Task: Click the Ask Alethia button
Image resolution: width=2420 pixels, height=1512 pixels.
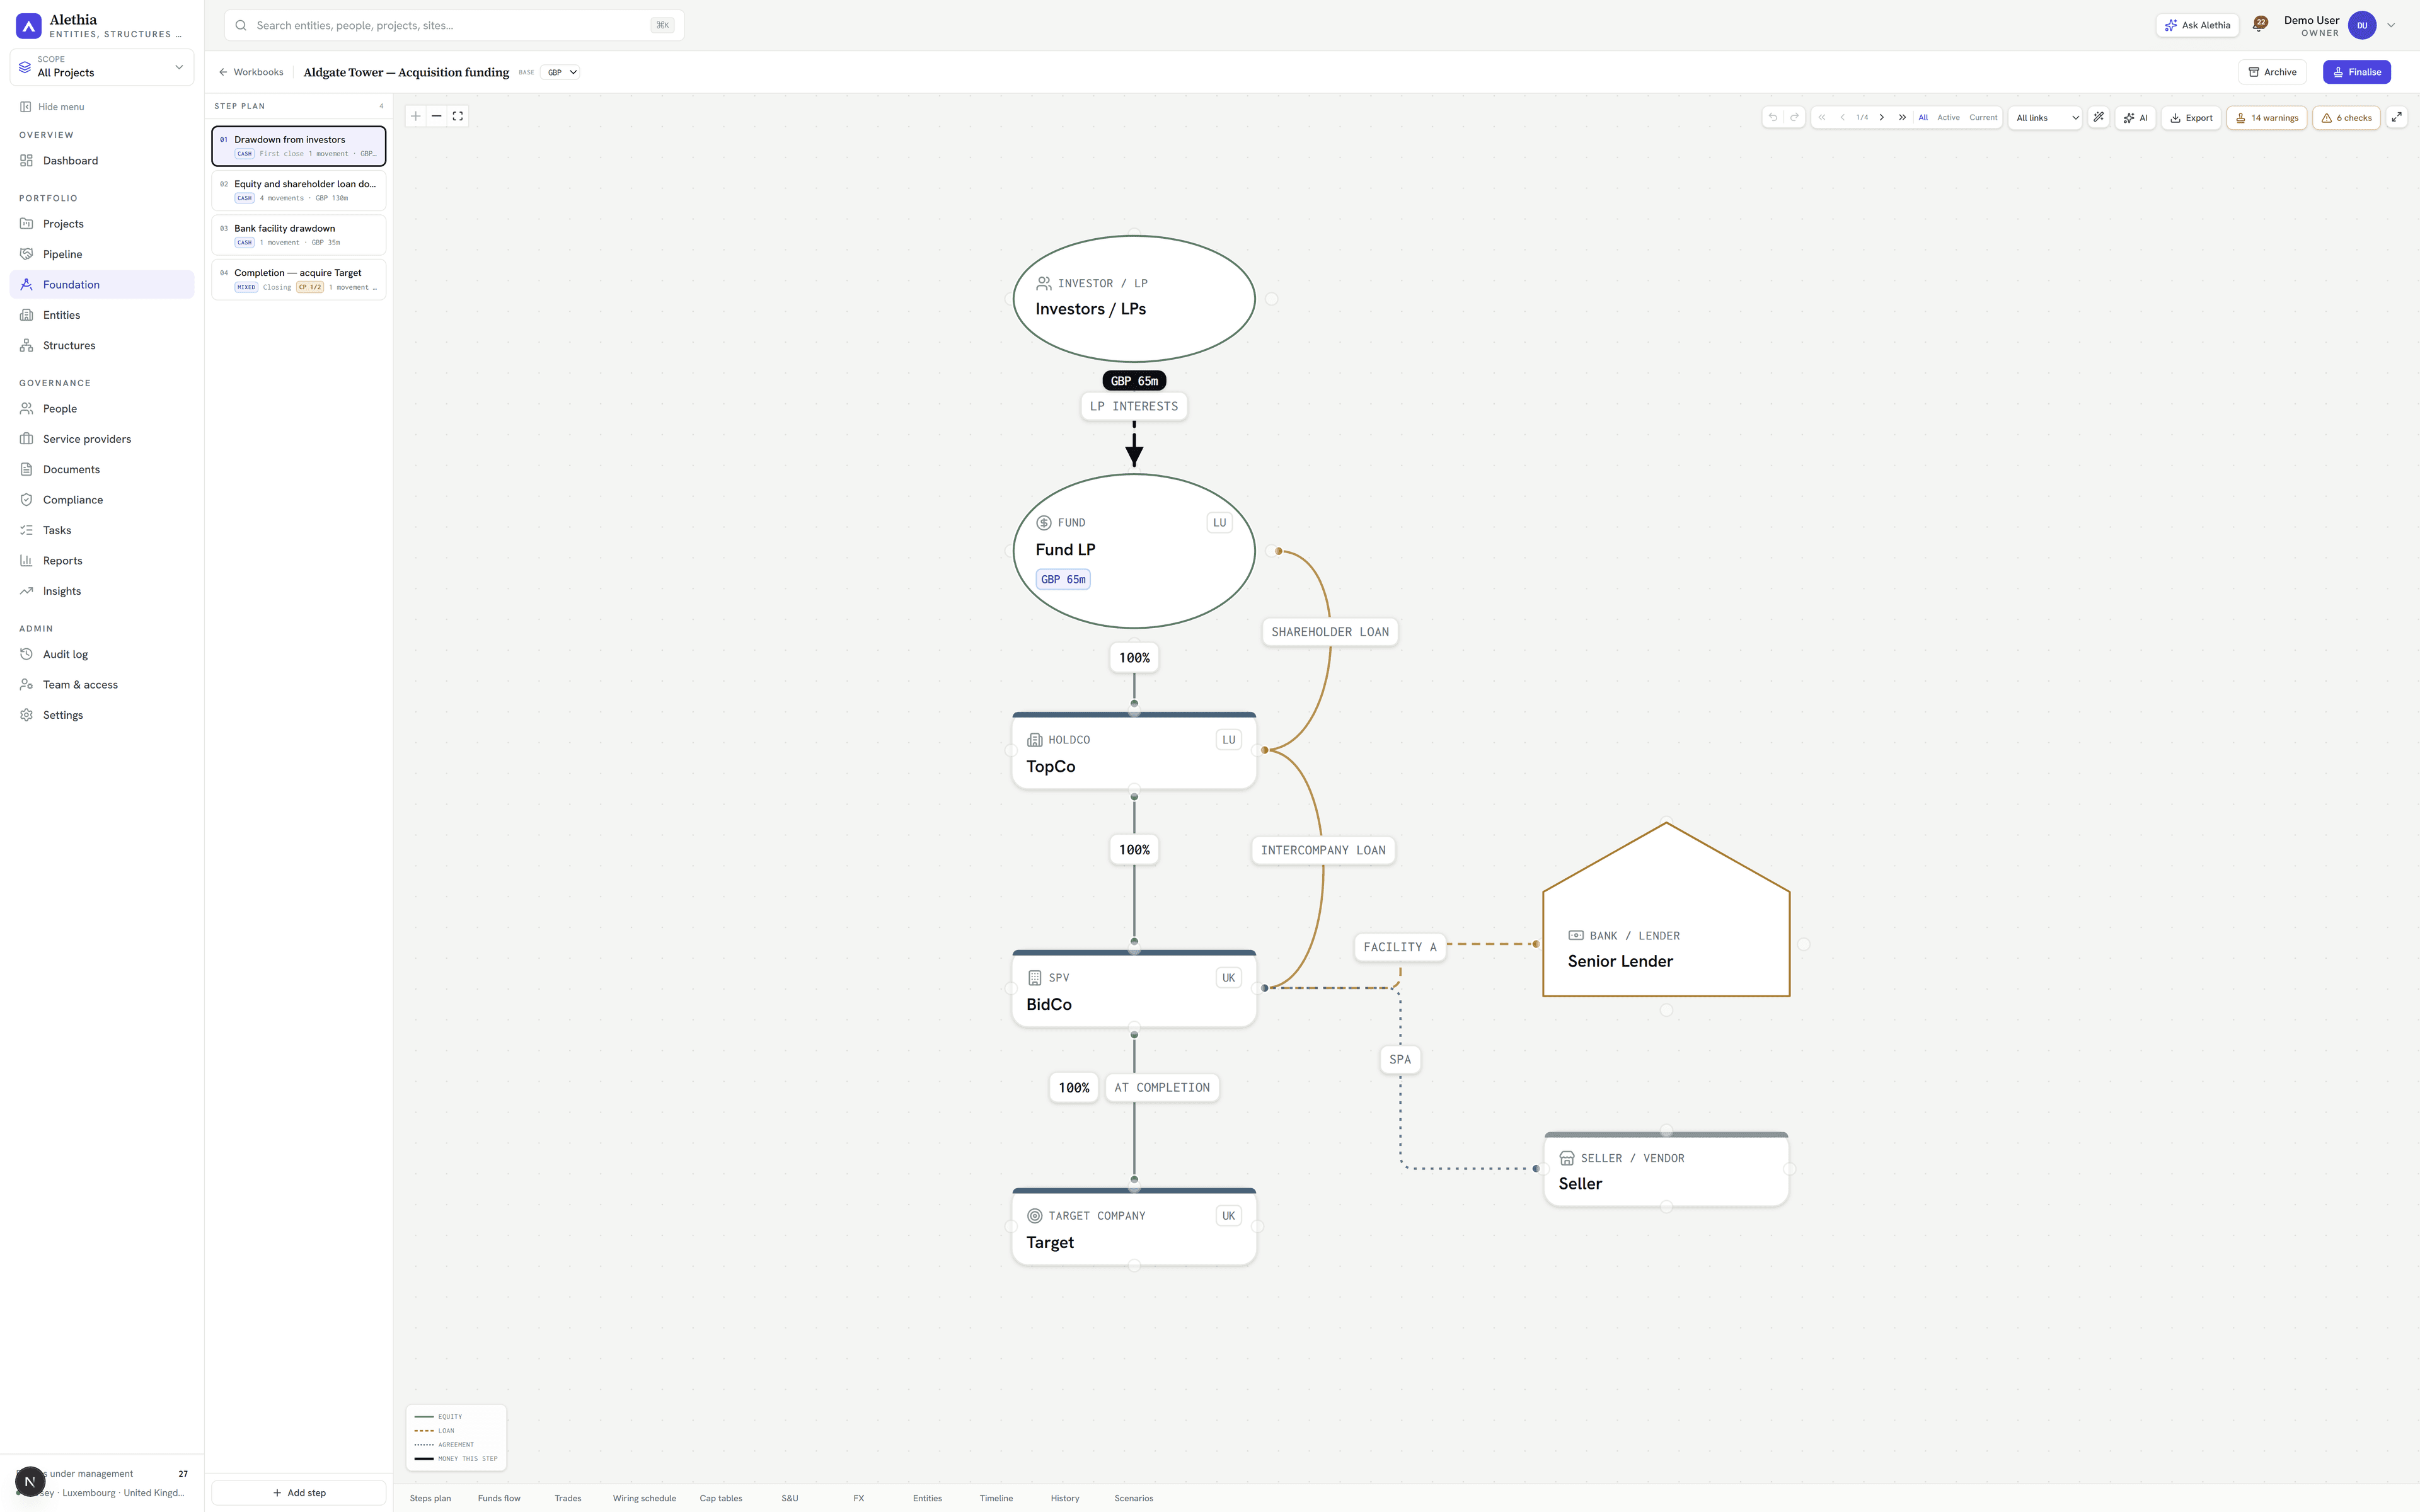Action: 2197,25
